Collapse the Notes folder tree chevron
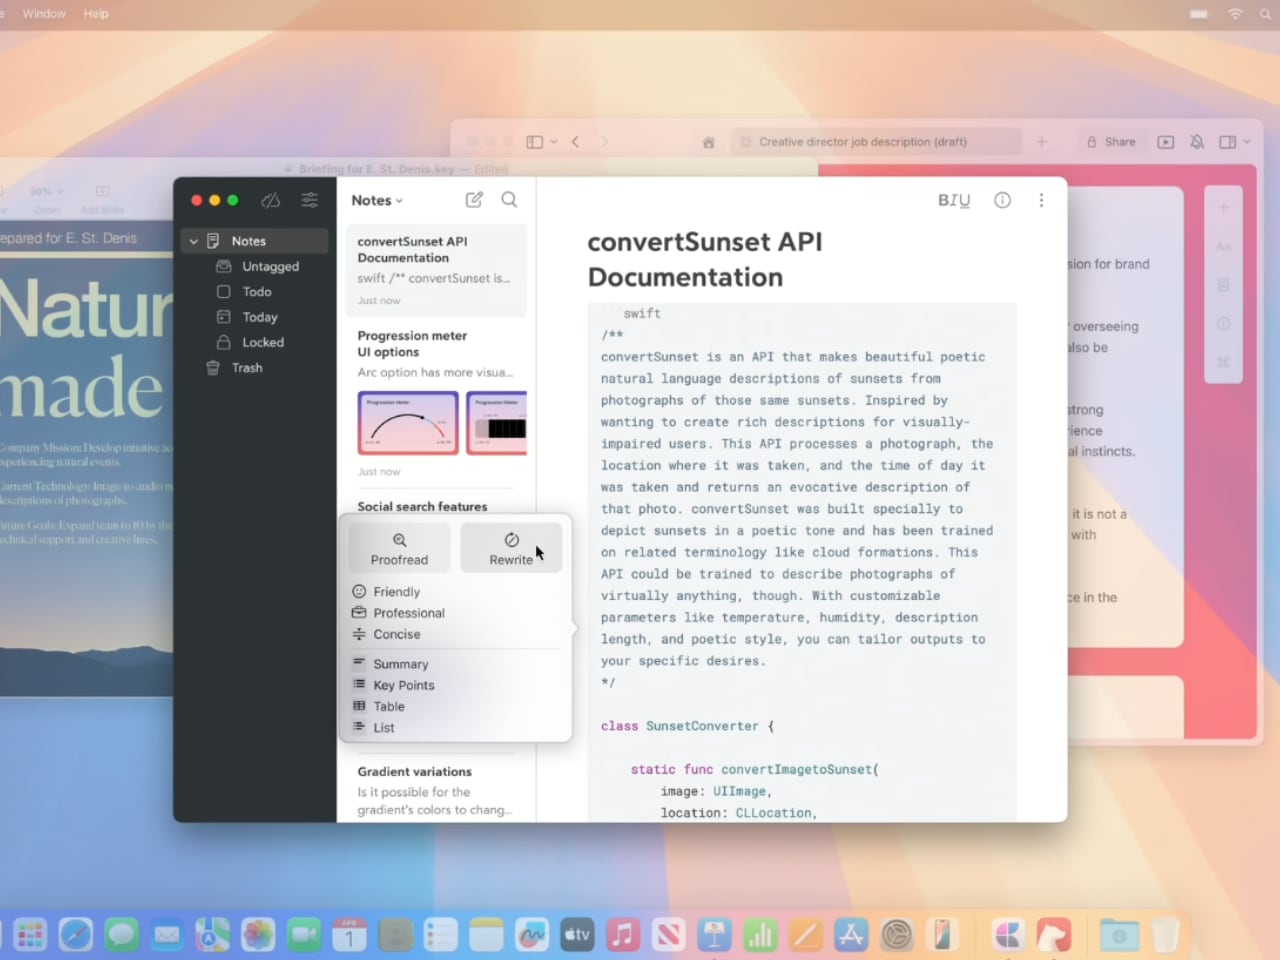1280x960 pixels. point(194,241)
